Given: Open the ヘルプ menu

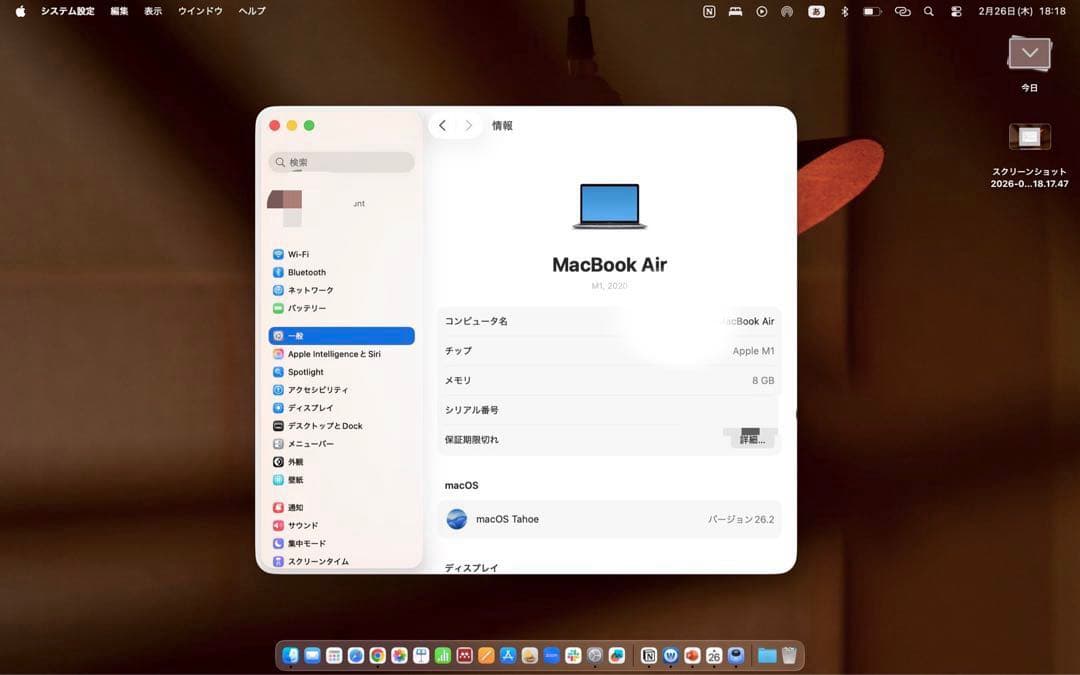Looking at the screenshot, I should point(251,11).
